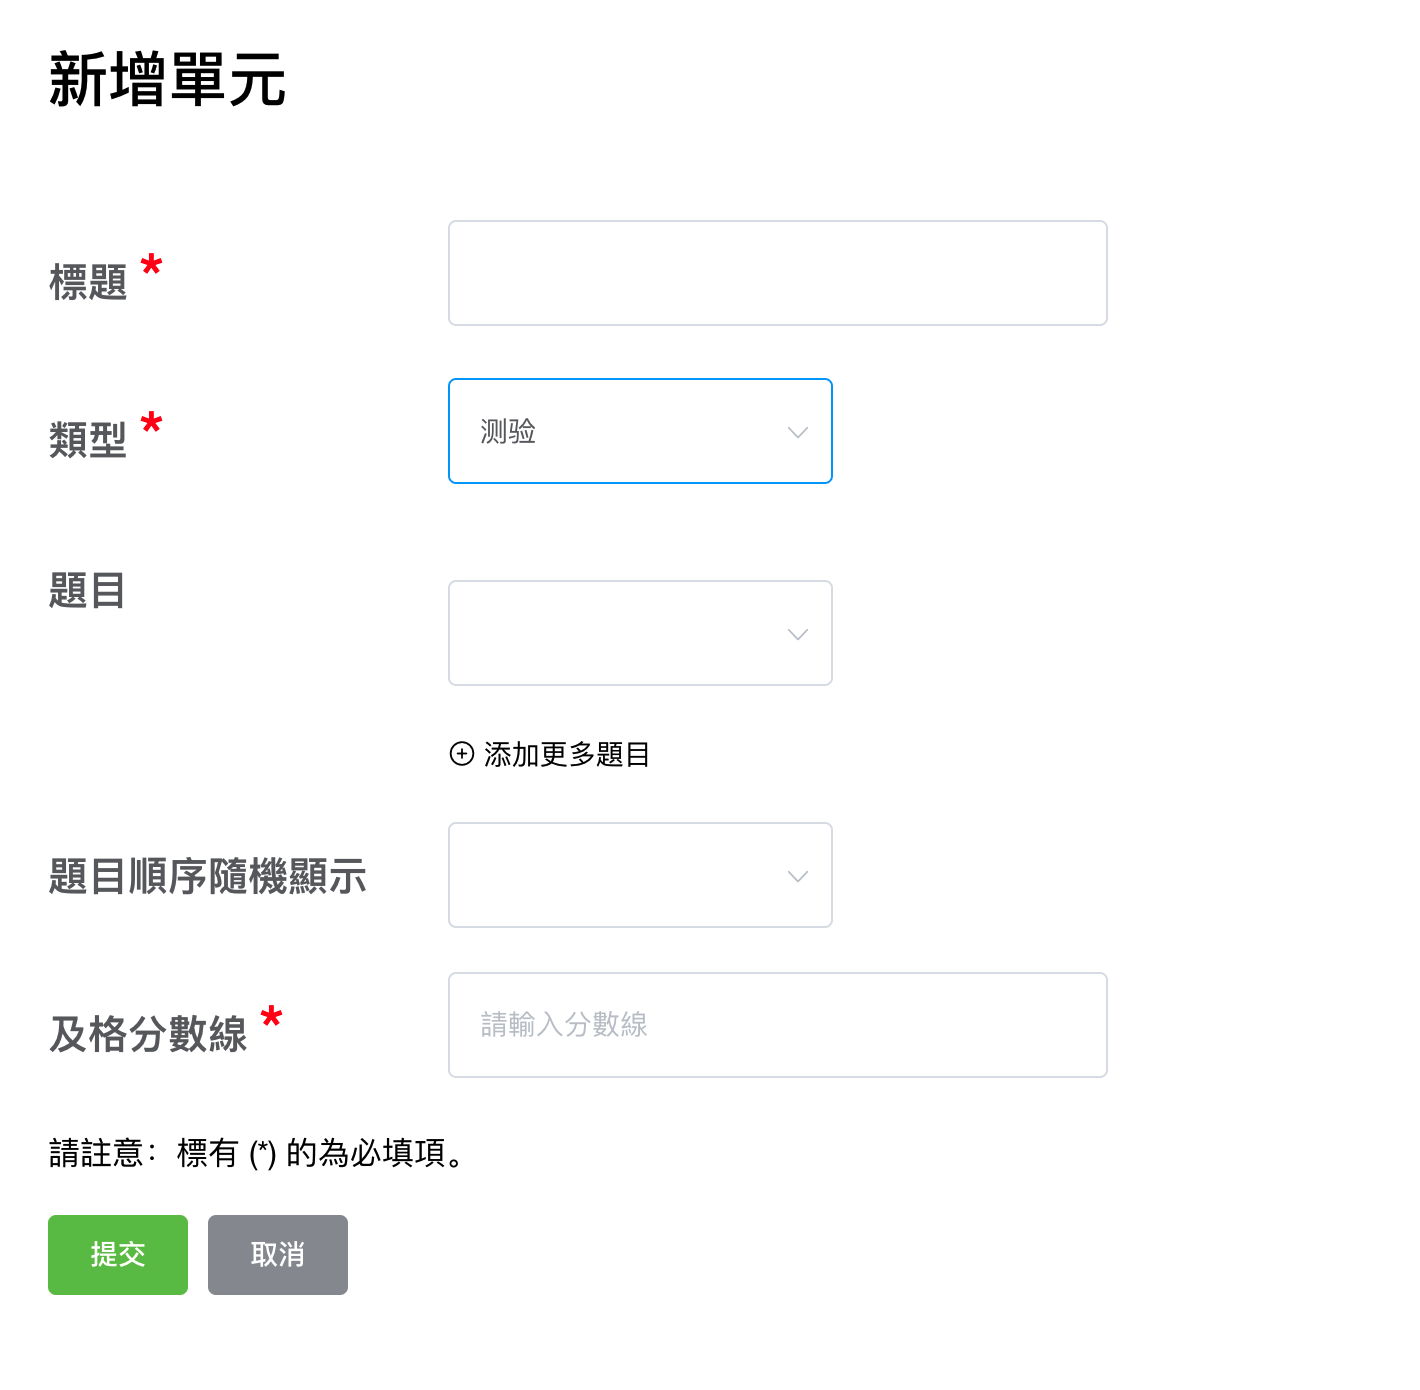Viewport: 1420px width, 1390px height.
Task: Open the empty 題目 selection dropdown
Action: [640, 633]
